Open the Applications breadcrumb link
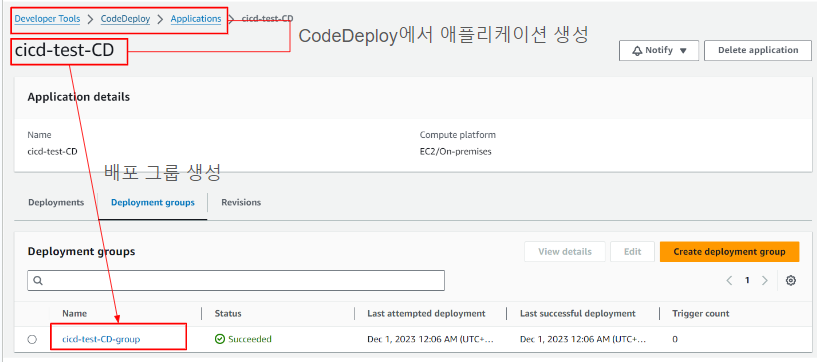 [196, 19]
